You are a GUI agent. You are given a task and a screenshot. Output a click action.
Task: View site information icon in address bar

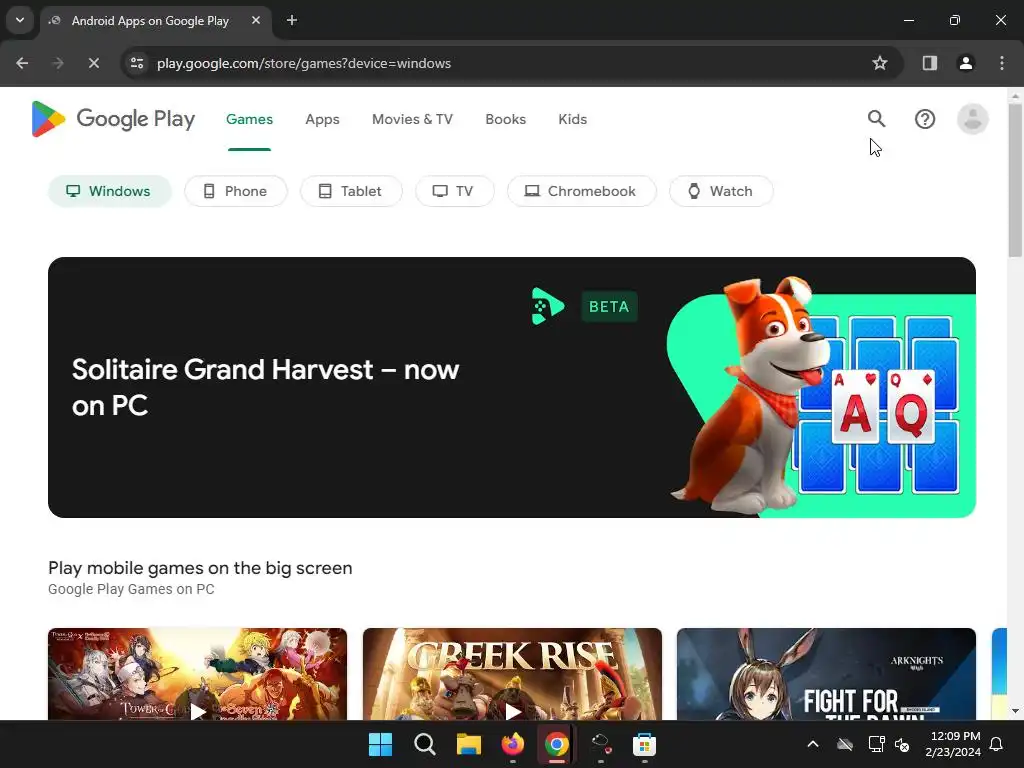click(136, 63)
